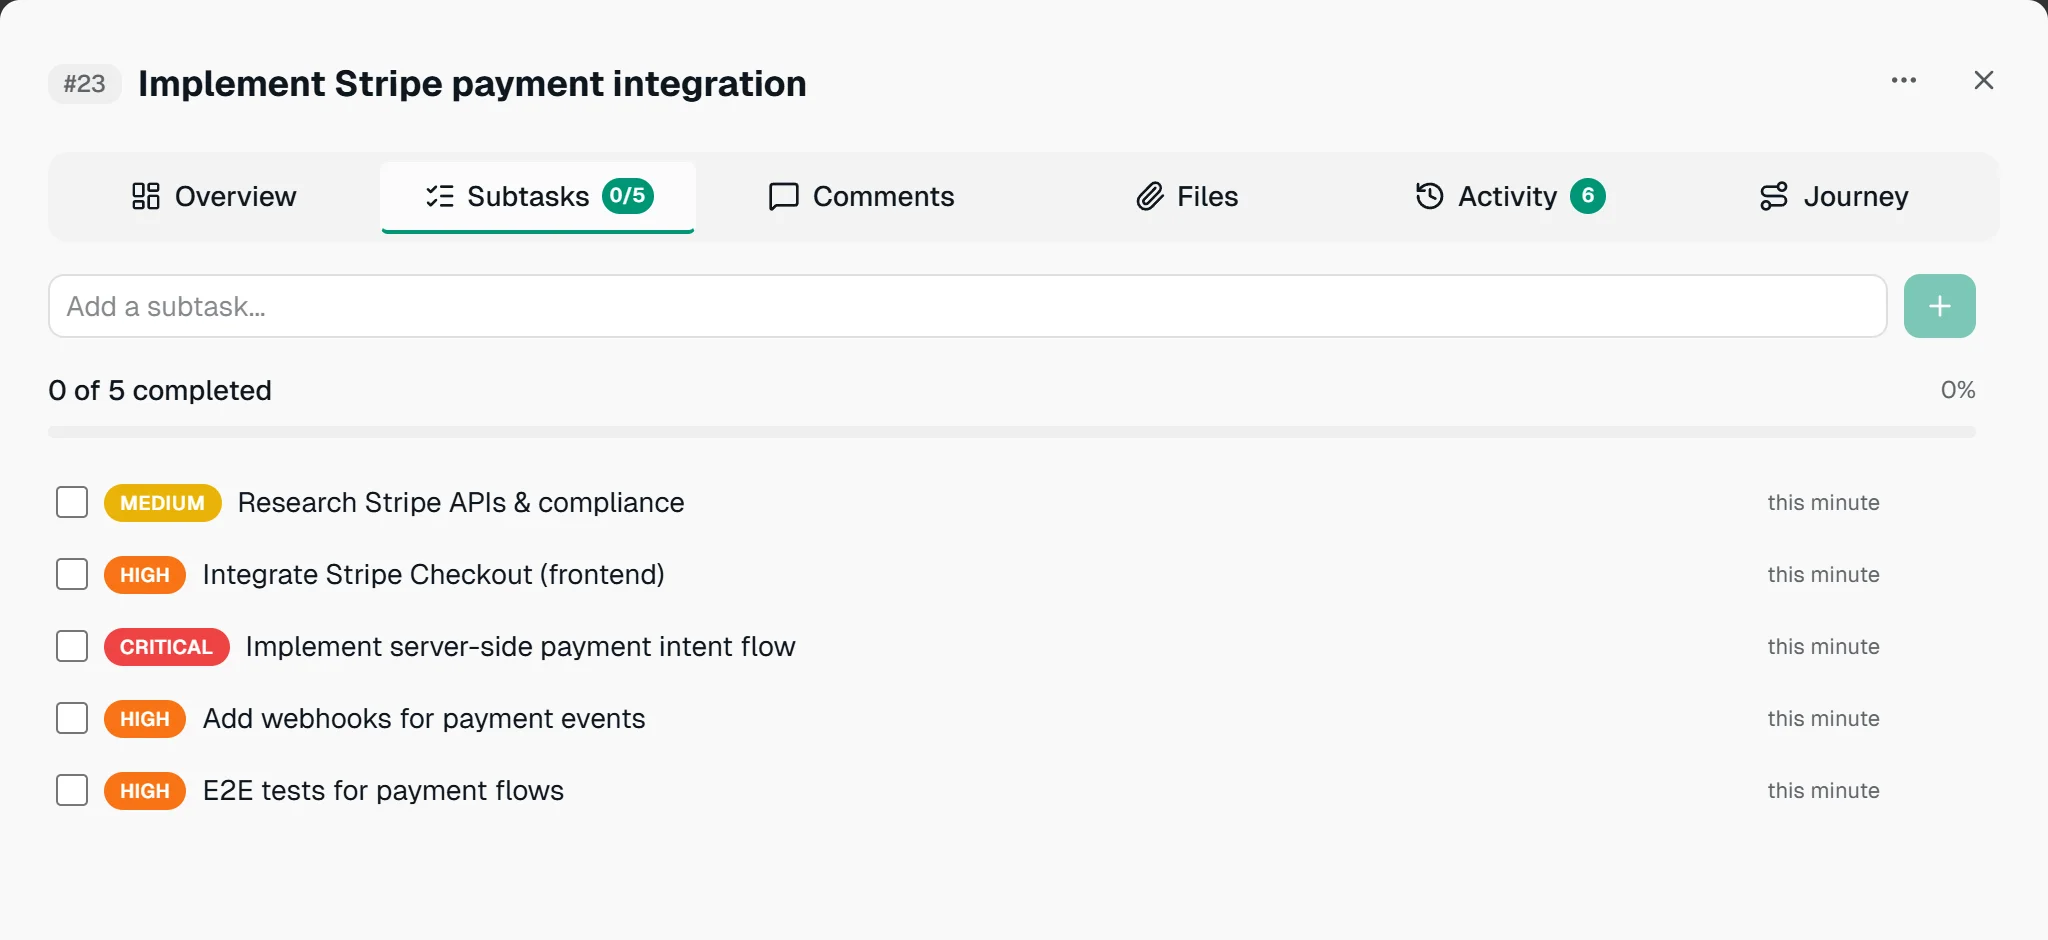Click the 0 of 5 completed label
2048x940 pixels.
pyautogui.click(x=160, y=390)
